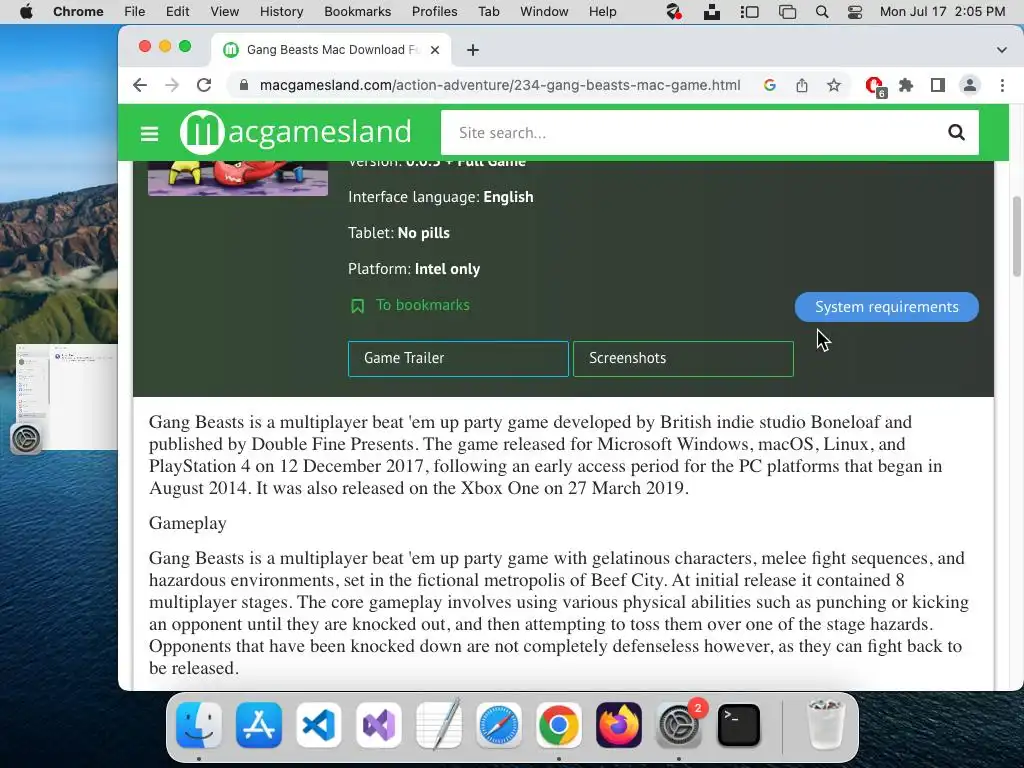Expand the tab search chevron

click(x=1002, y=50)
